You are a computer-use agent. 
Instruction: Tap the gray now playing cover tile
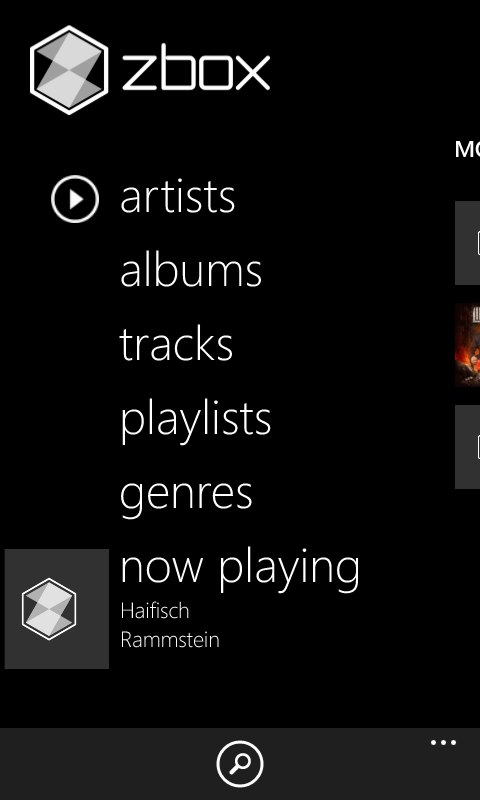pyautogui.click(x=57, y=609)
